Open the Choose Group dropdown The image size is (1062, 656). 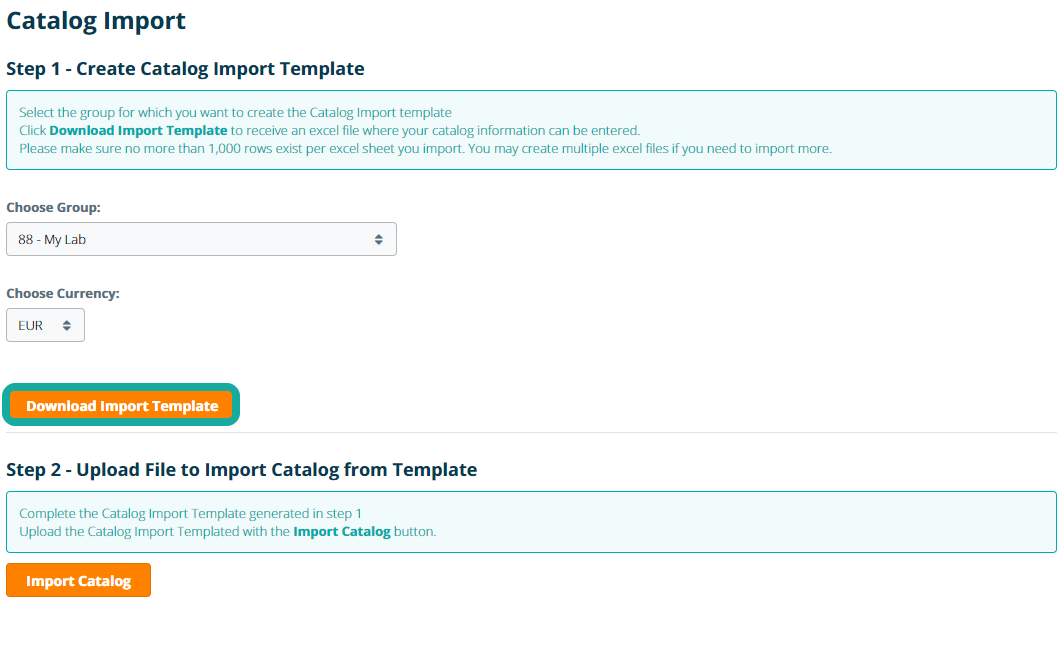point(201,239)
